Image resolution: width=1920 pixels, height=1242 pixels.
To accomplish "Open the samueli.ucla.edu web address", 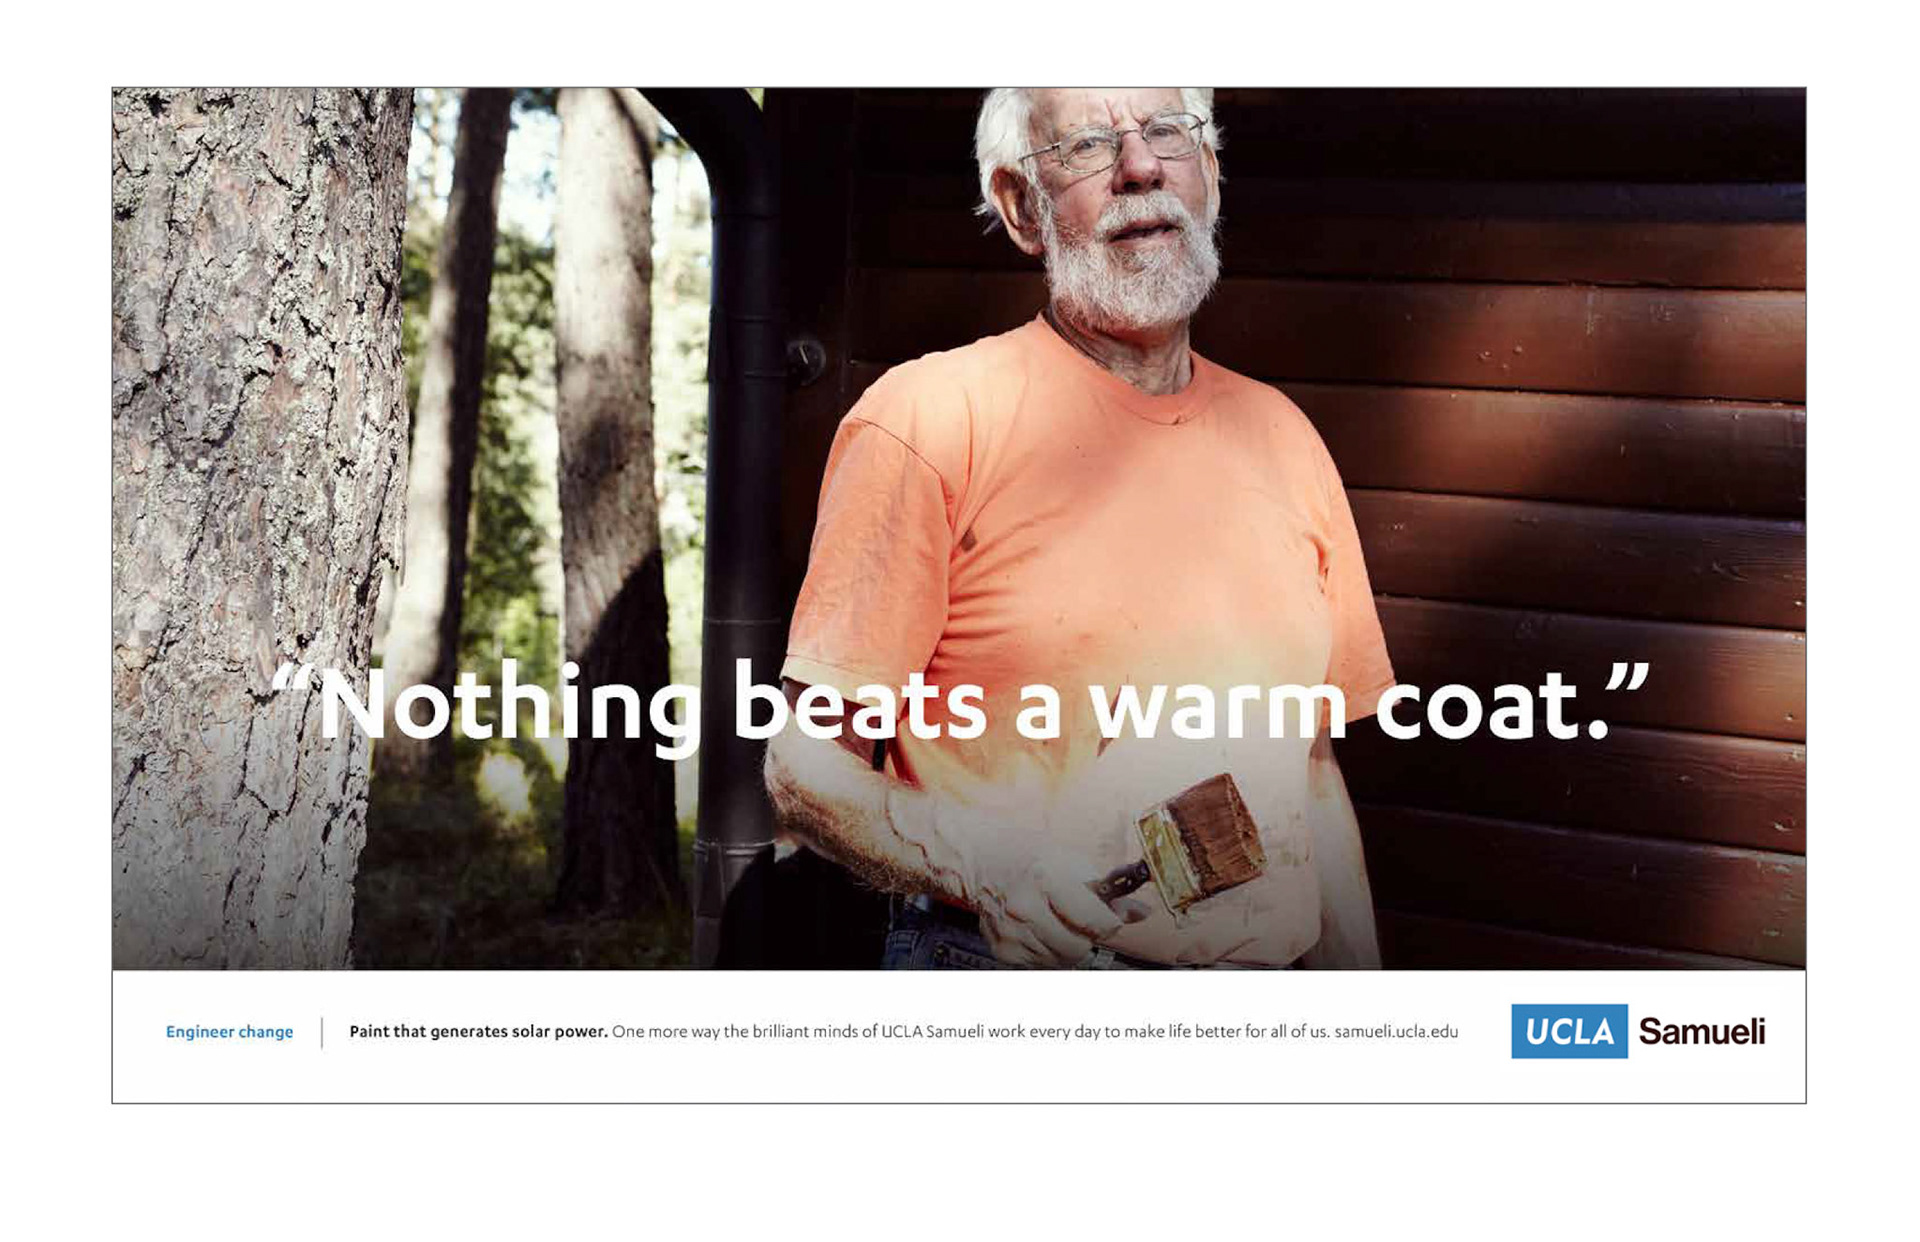I will coord(1396,1031).
